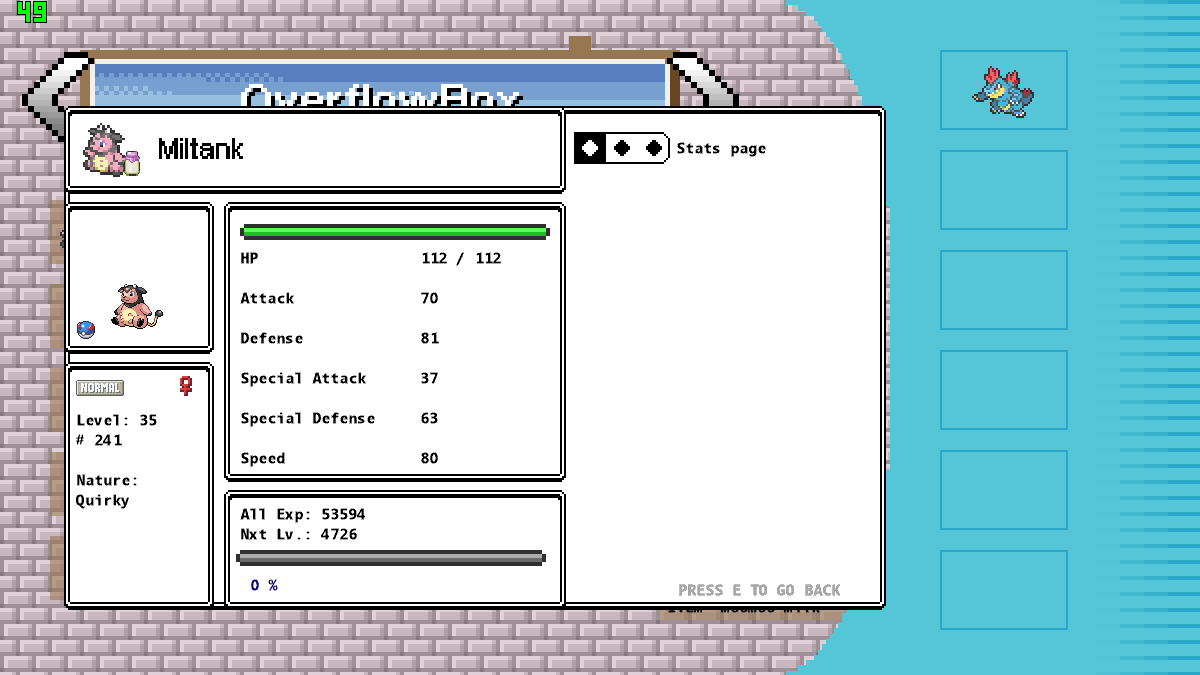
Task: Click PRESS E TO GO BACK
Action: [759, 590]
